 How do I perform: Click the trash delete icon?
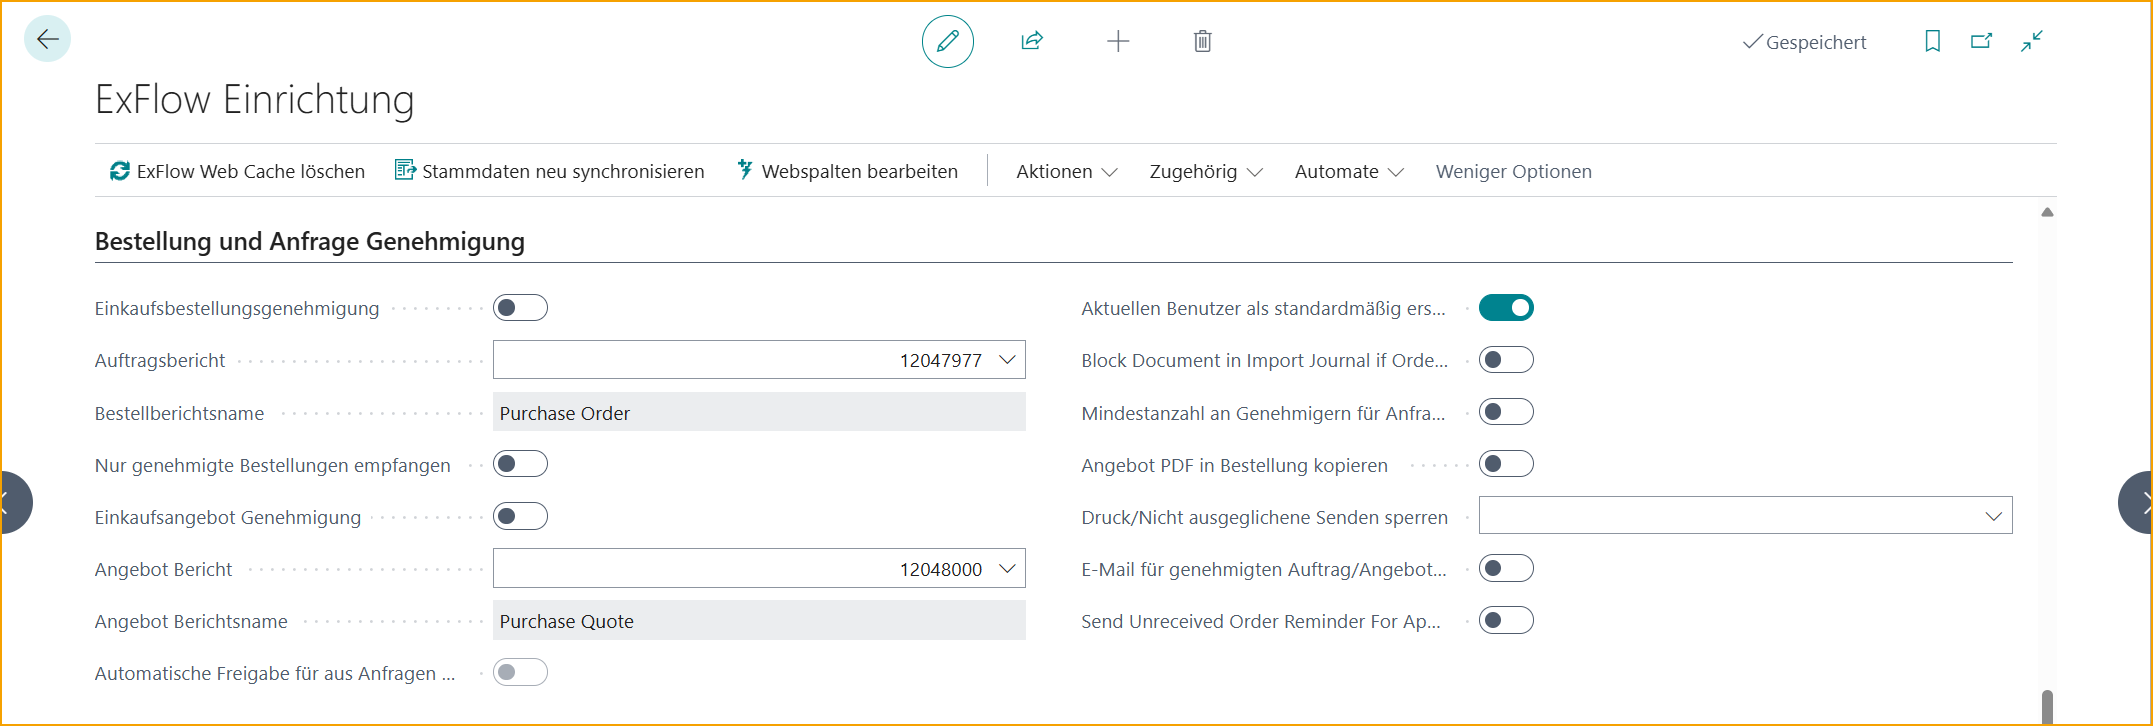pos(1202,41)
